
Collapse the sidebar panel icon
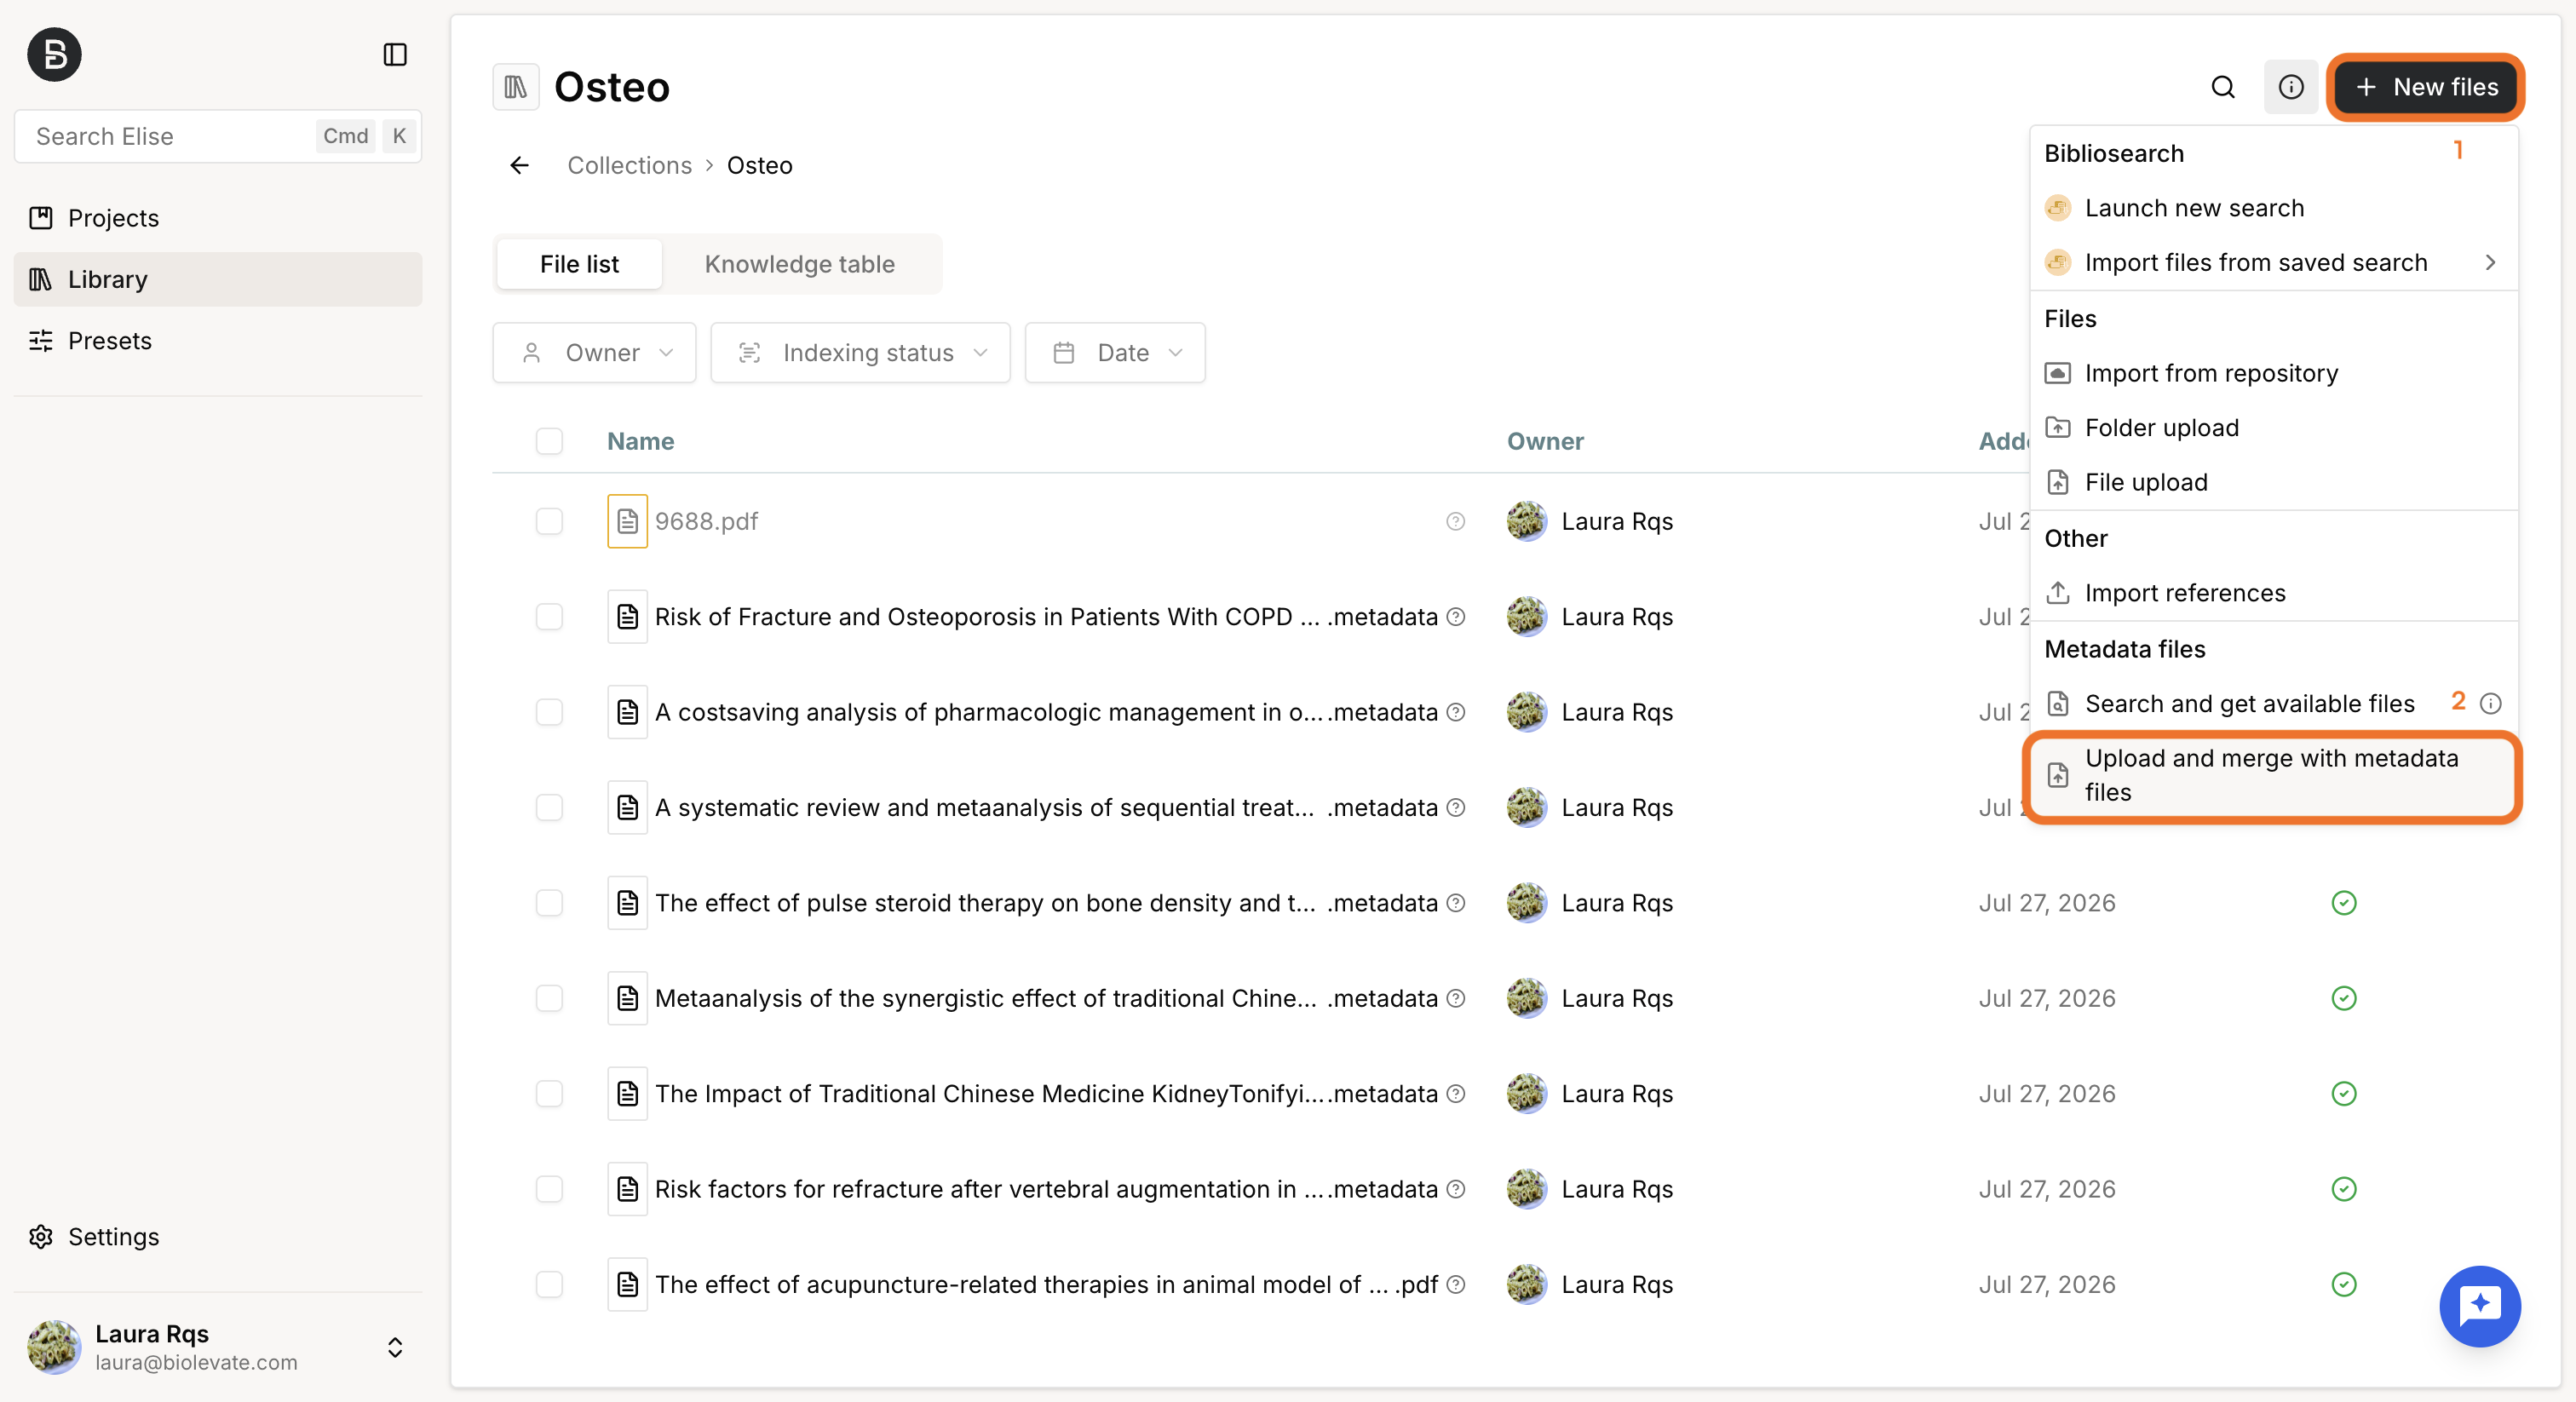(395, 54)
